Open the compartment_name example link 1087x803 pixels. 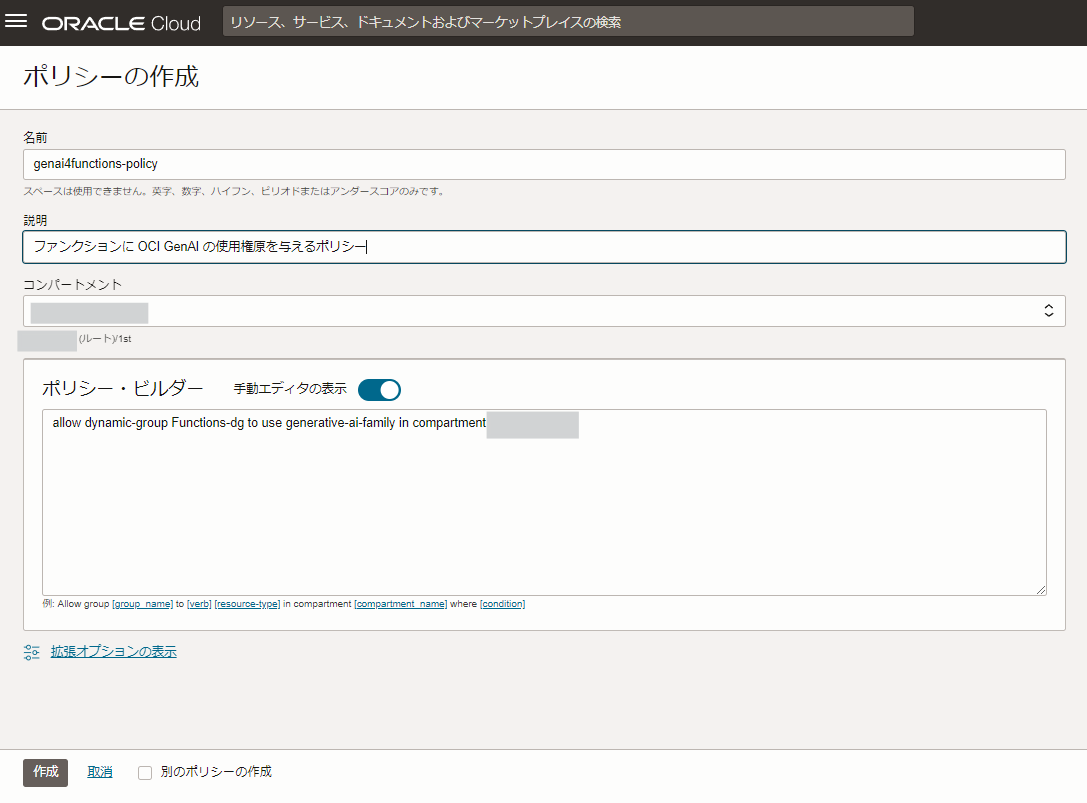401,604
